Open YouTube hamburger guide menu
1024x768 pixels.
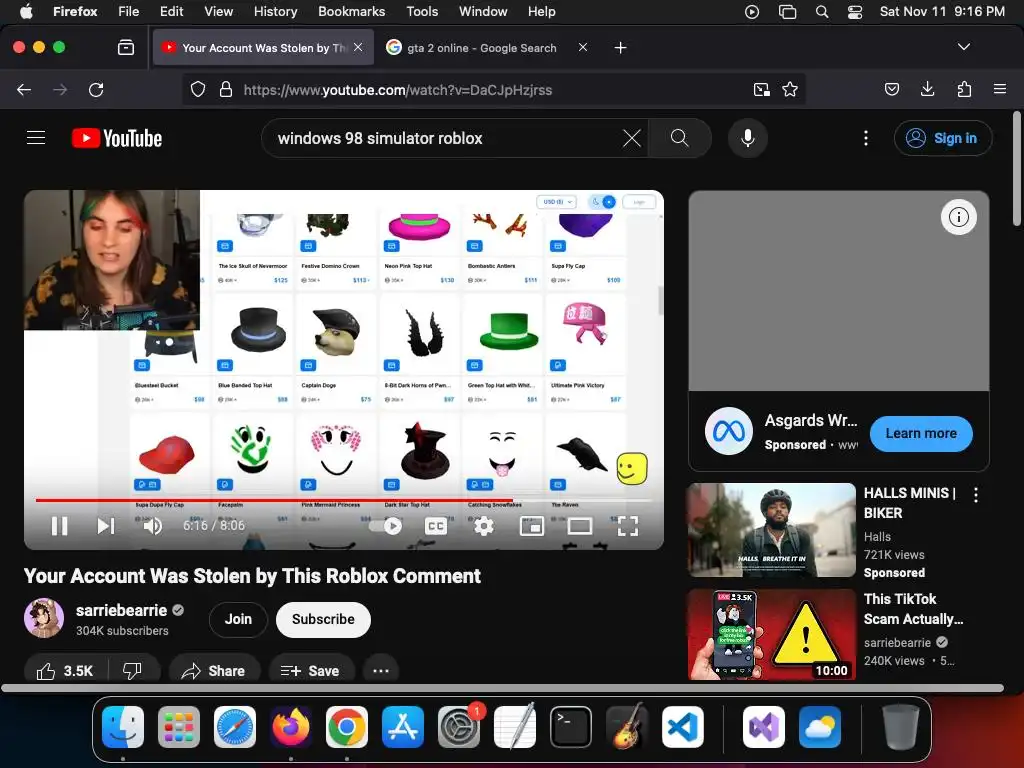tap(36, 138)
